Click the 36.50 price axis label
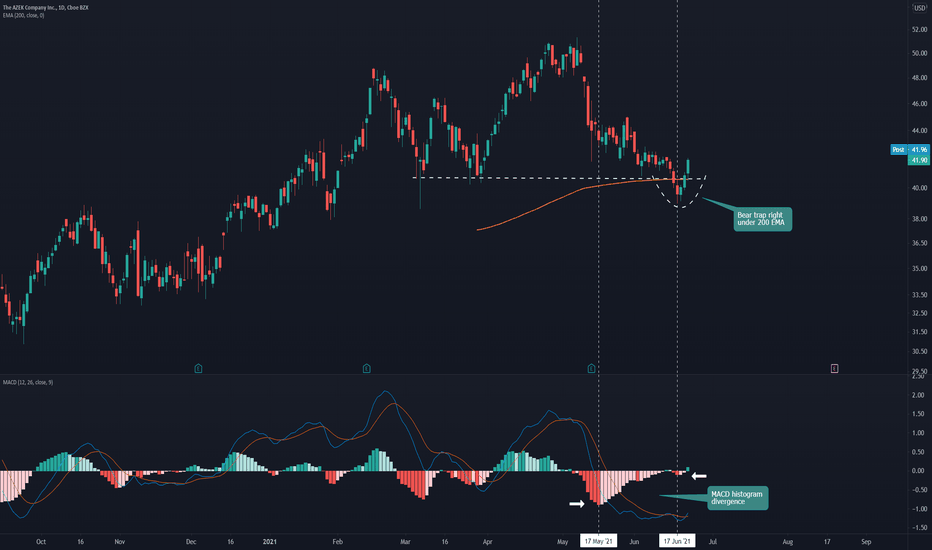 click(919, 243)
